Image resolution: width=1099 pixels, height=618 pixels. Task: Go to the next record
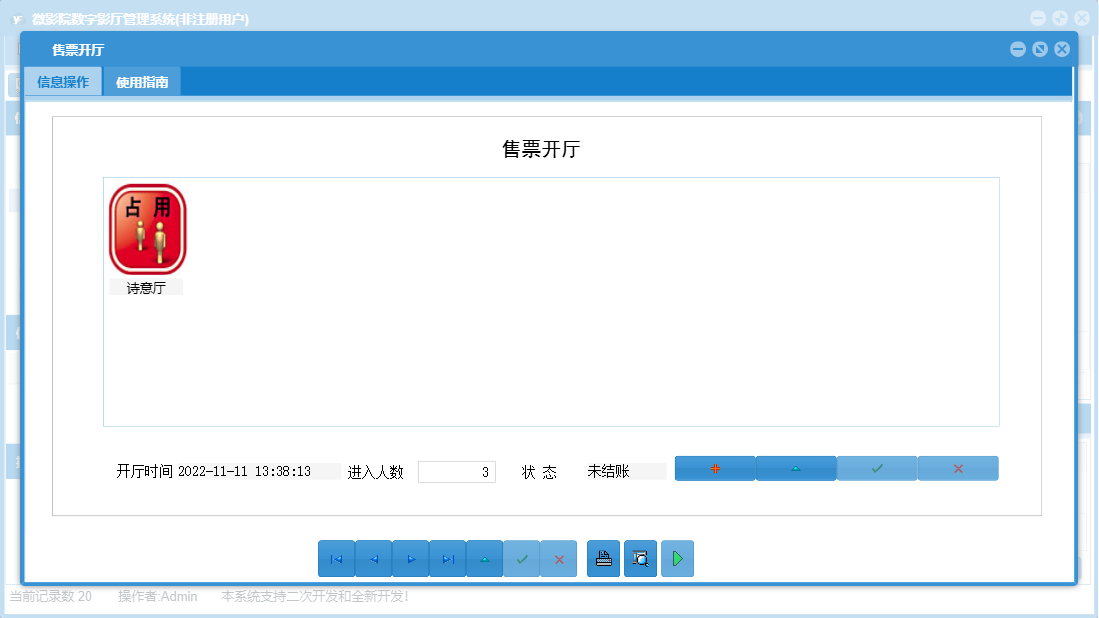tap(410, 558)
